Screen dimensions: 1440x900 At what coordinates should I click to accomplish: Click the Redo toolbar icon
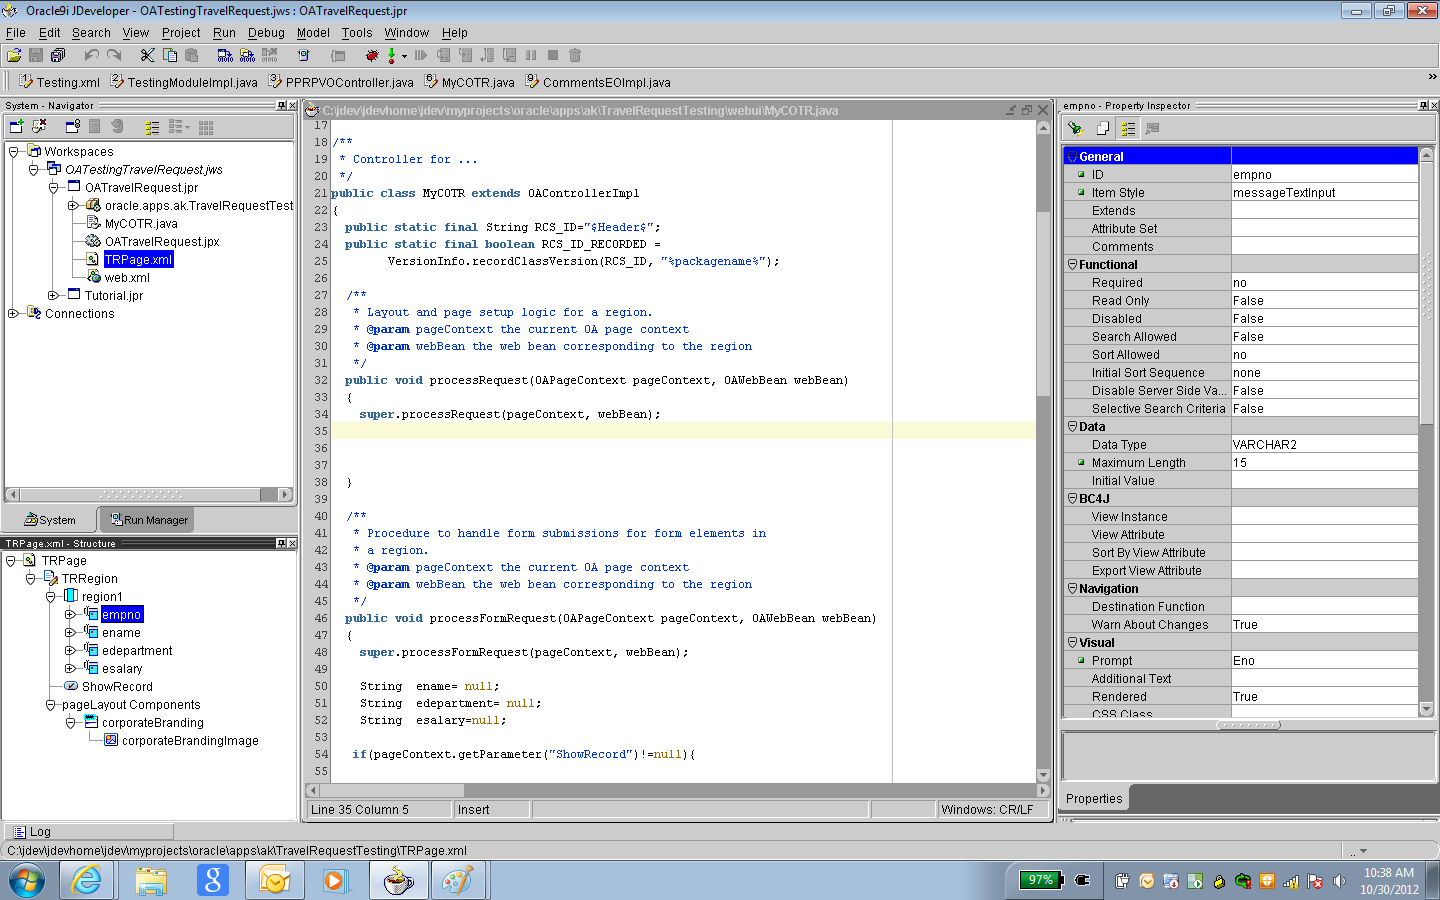pos(114,56)
